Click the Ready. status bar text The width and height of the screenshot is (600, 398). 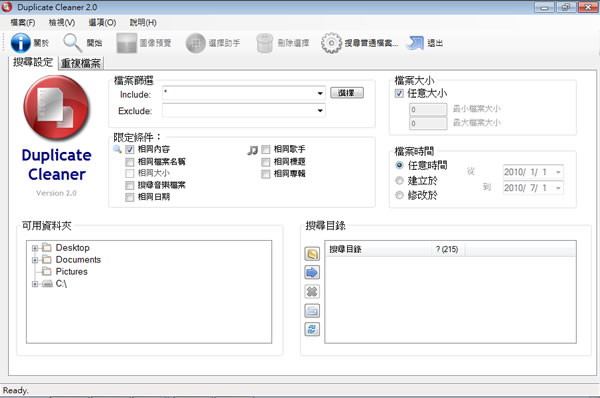point(16,390)
